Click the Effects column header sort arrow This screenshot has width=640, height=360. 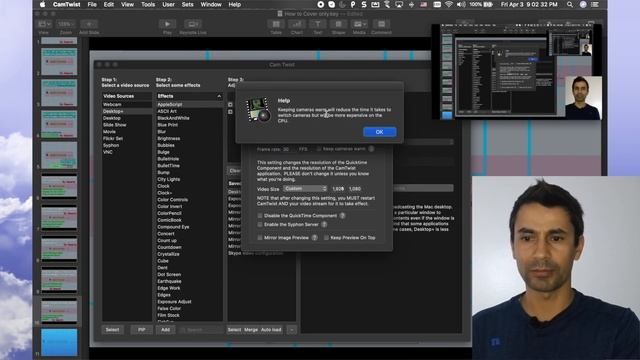[x=219, y=96]
